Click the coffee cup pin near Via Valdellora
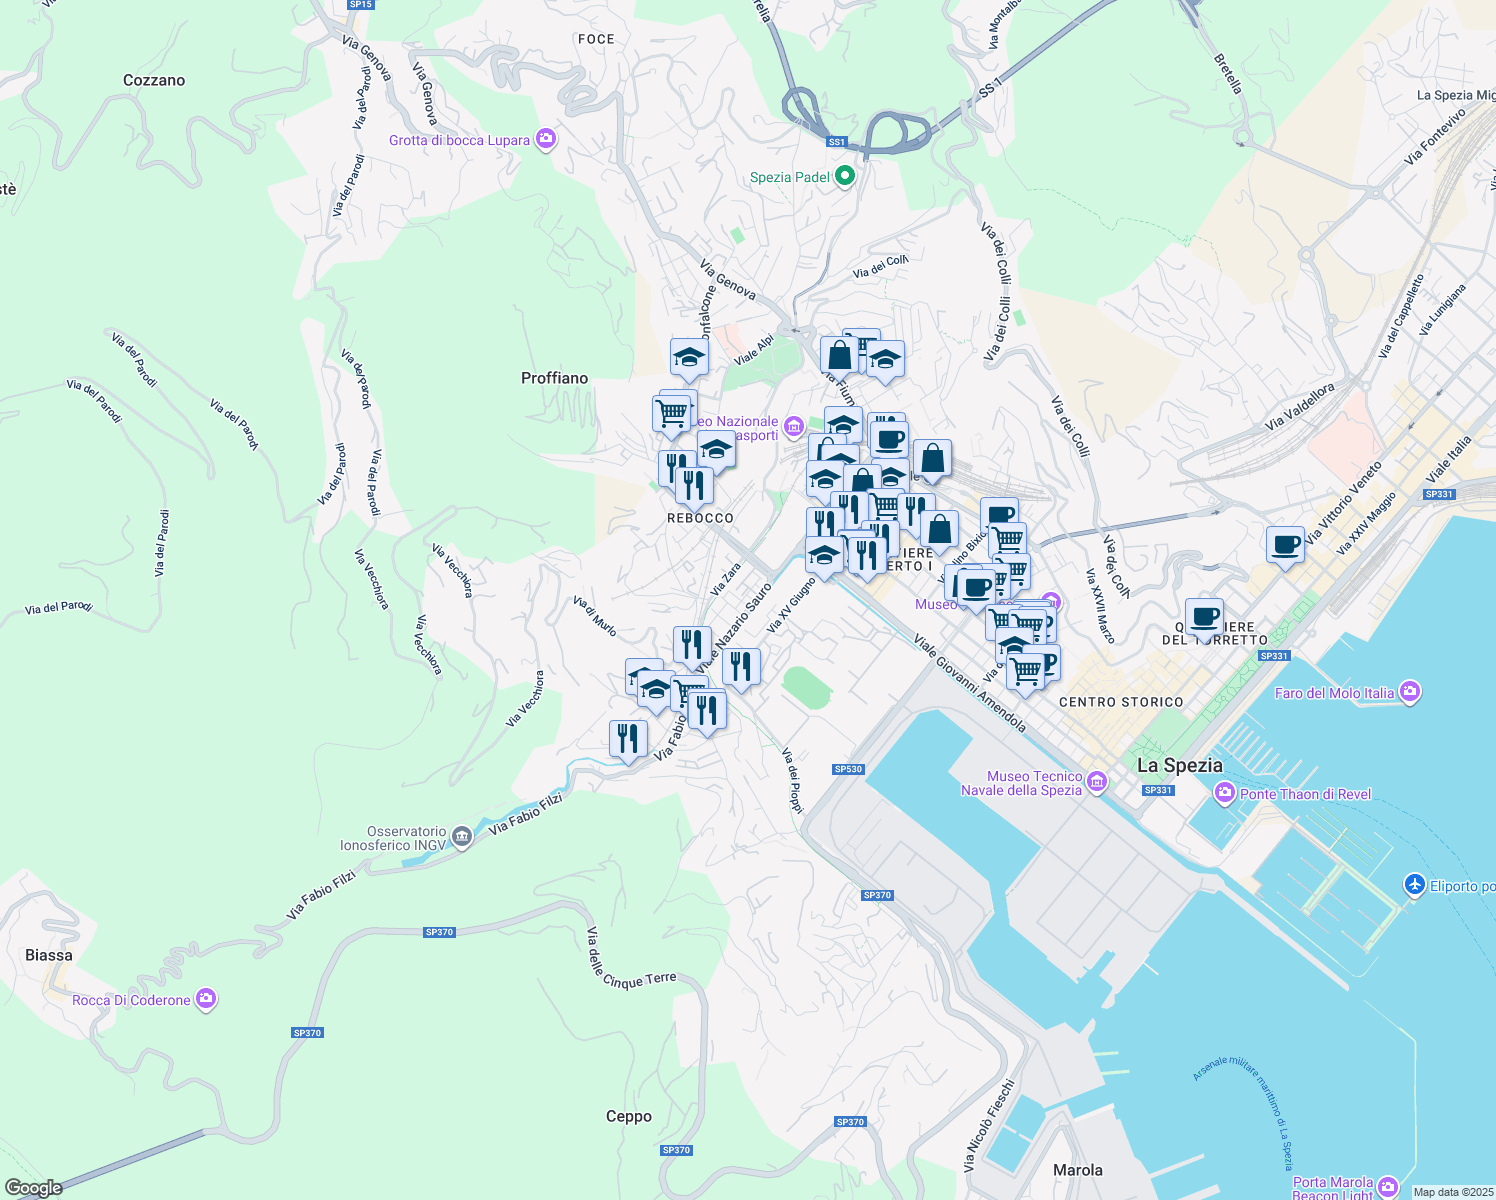Viewport: 1496px width, 1200px height. point(1285,547)
